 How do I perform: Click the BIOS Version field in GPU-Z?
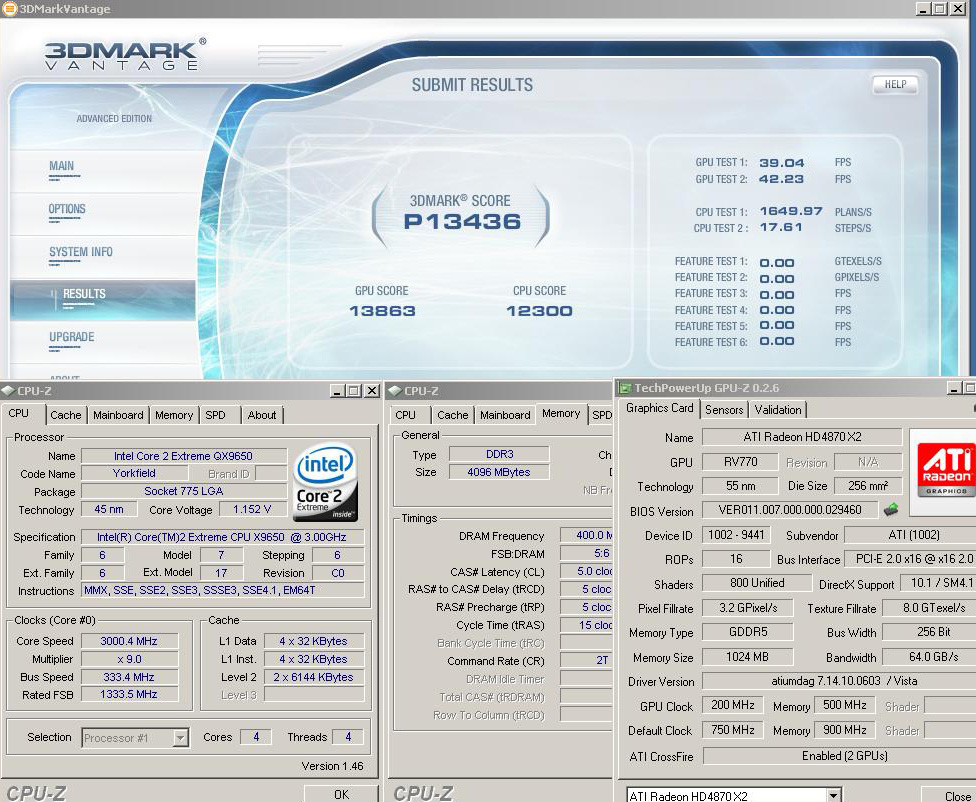(789, 510)
